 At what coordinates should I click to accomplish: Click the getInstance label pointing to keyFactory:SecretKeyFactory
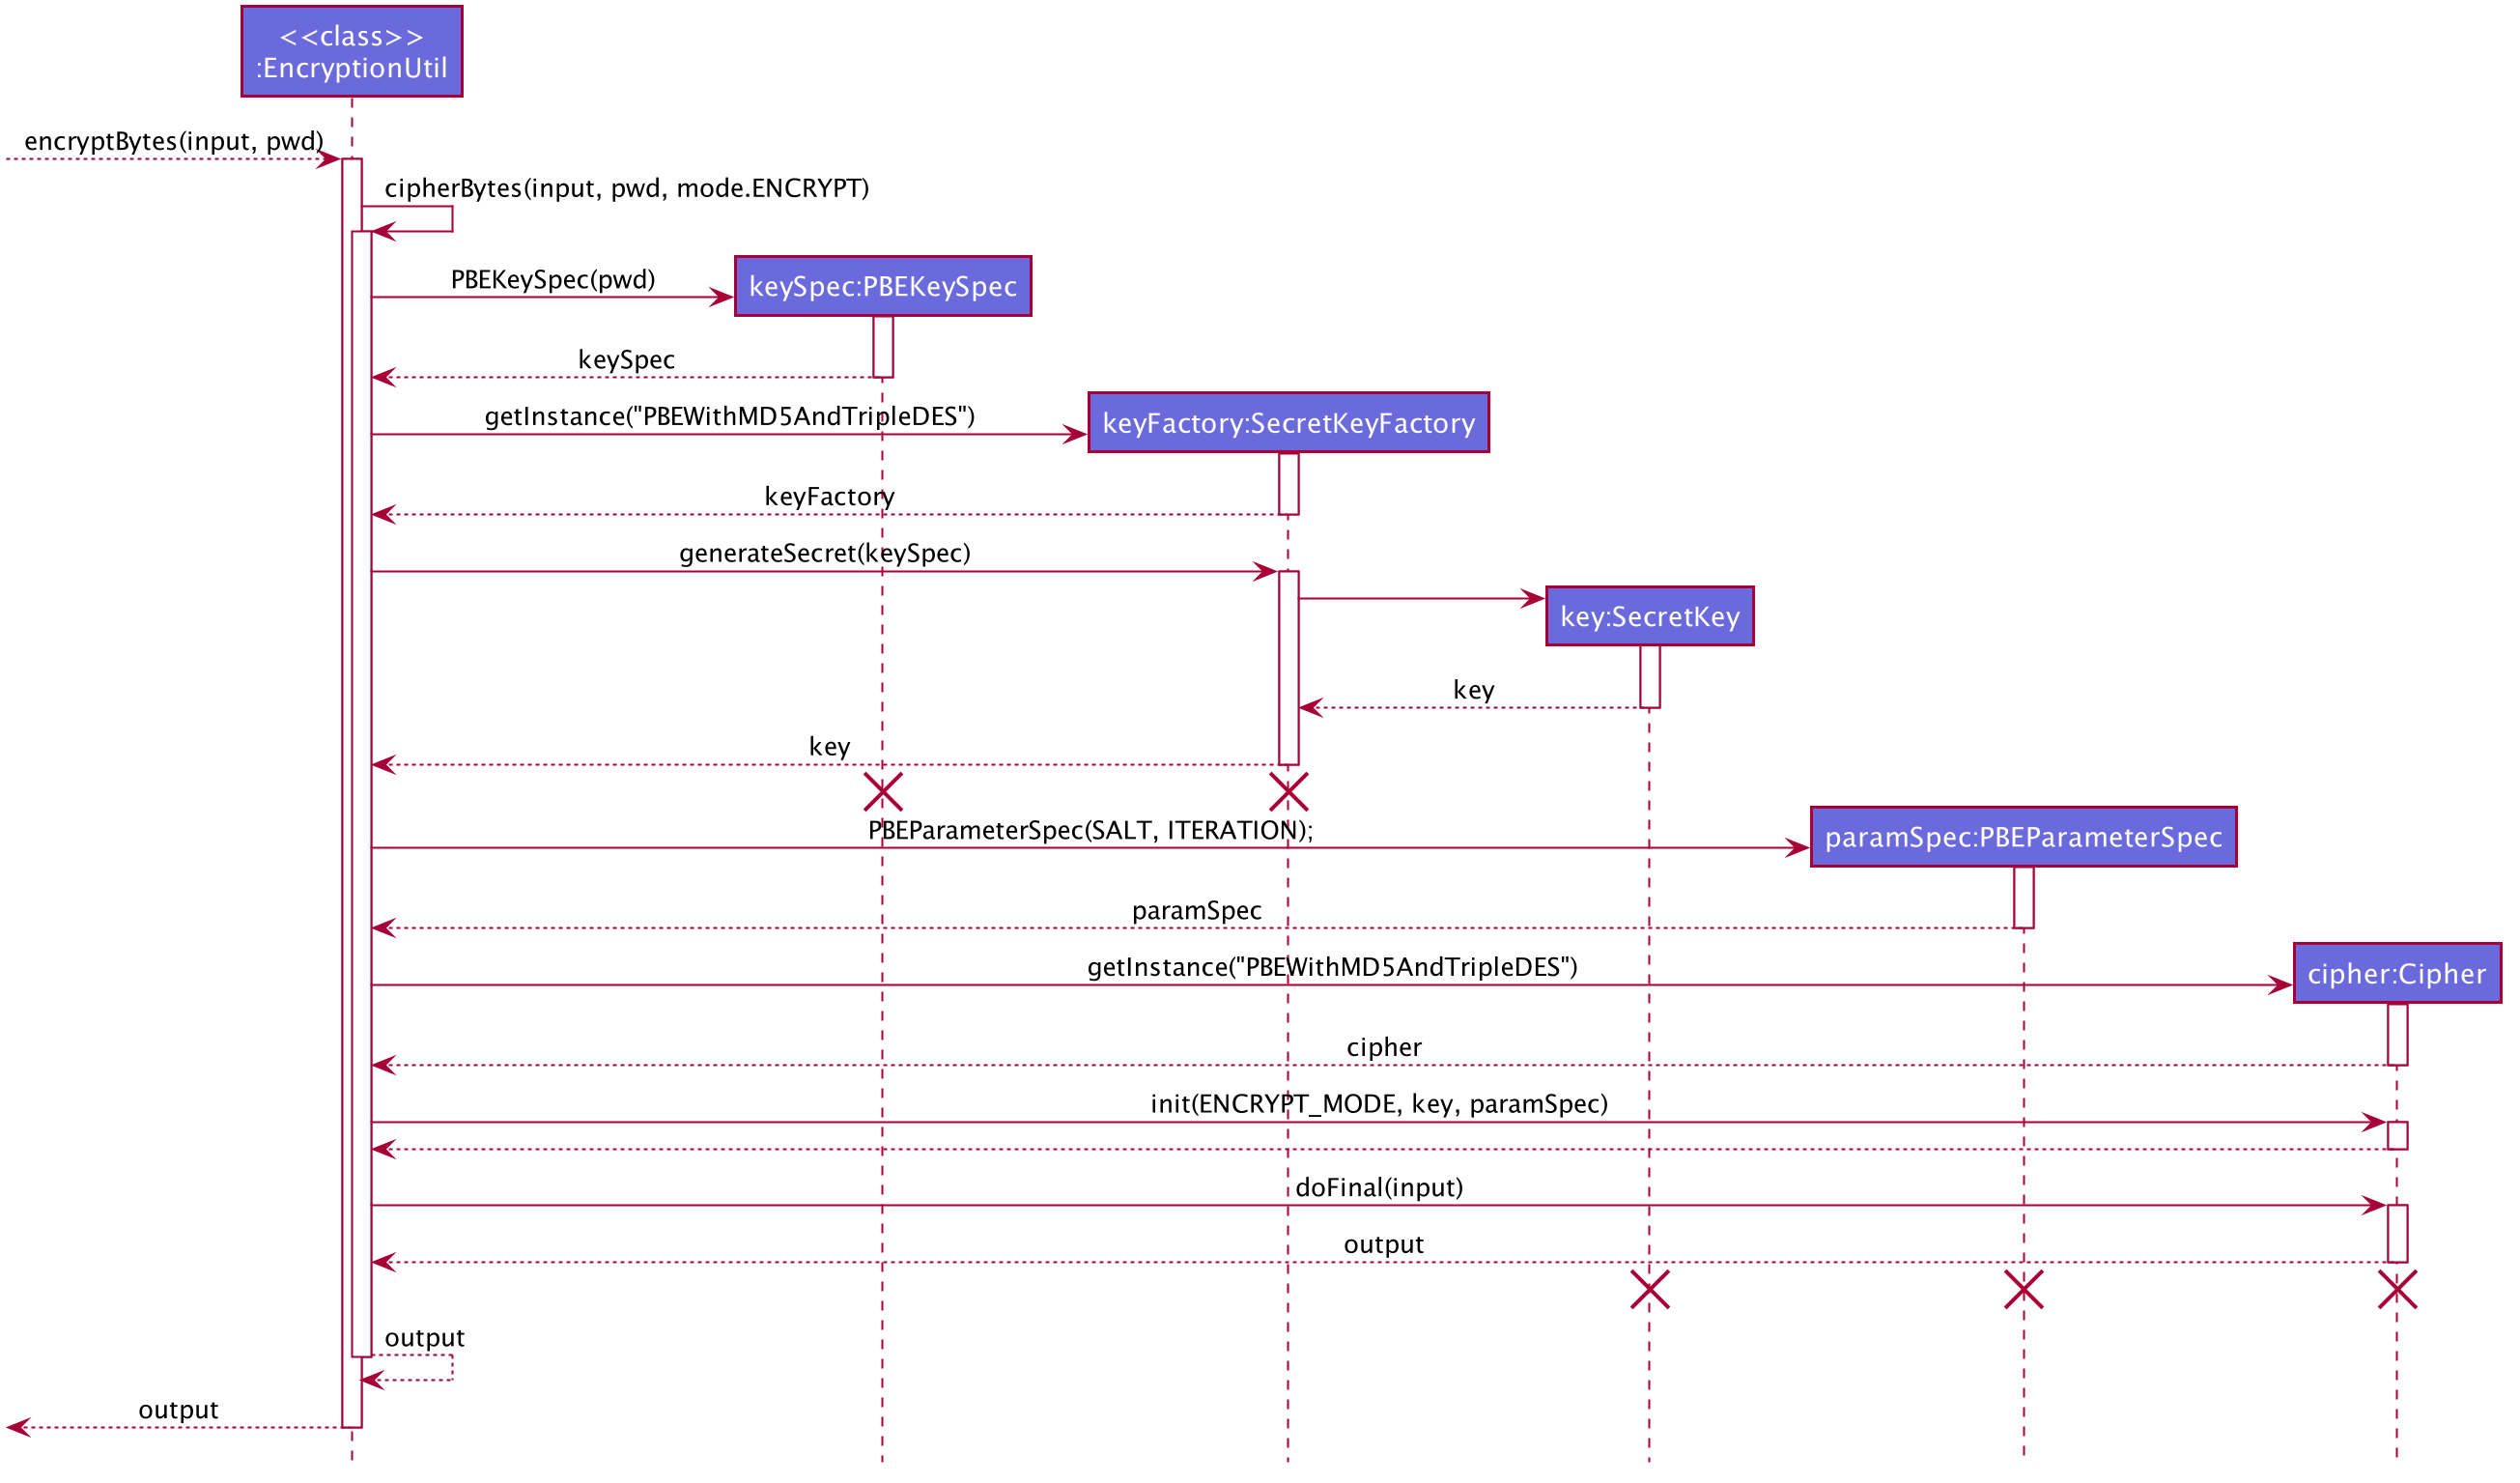(732, 418)
